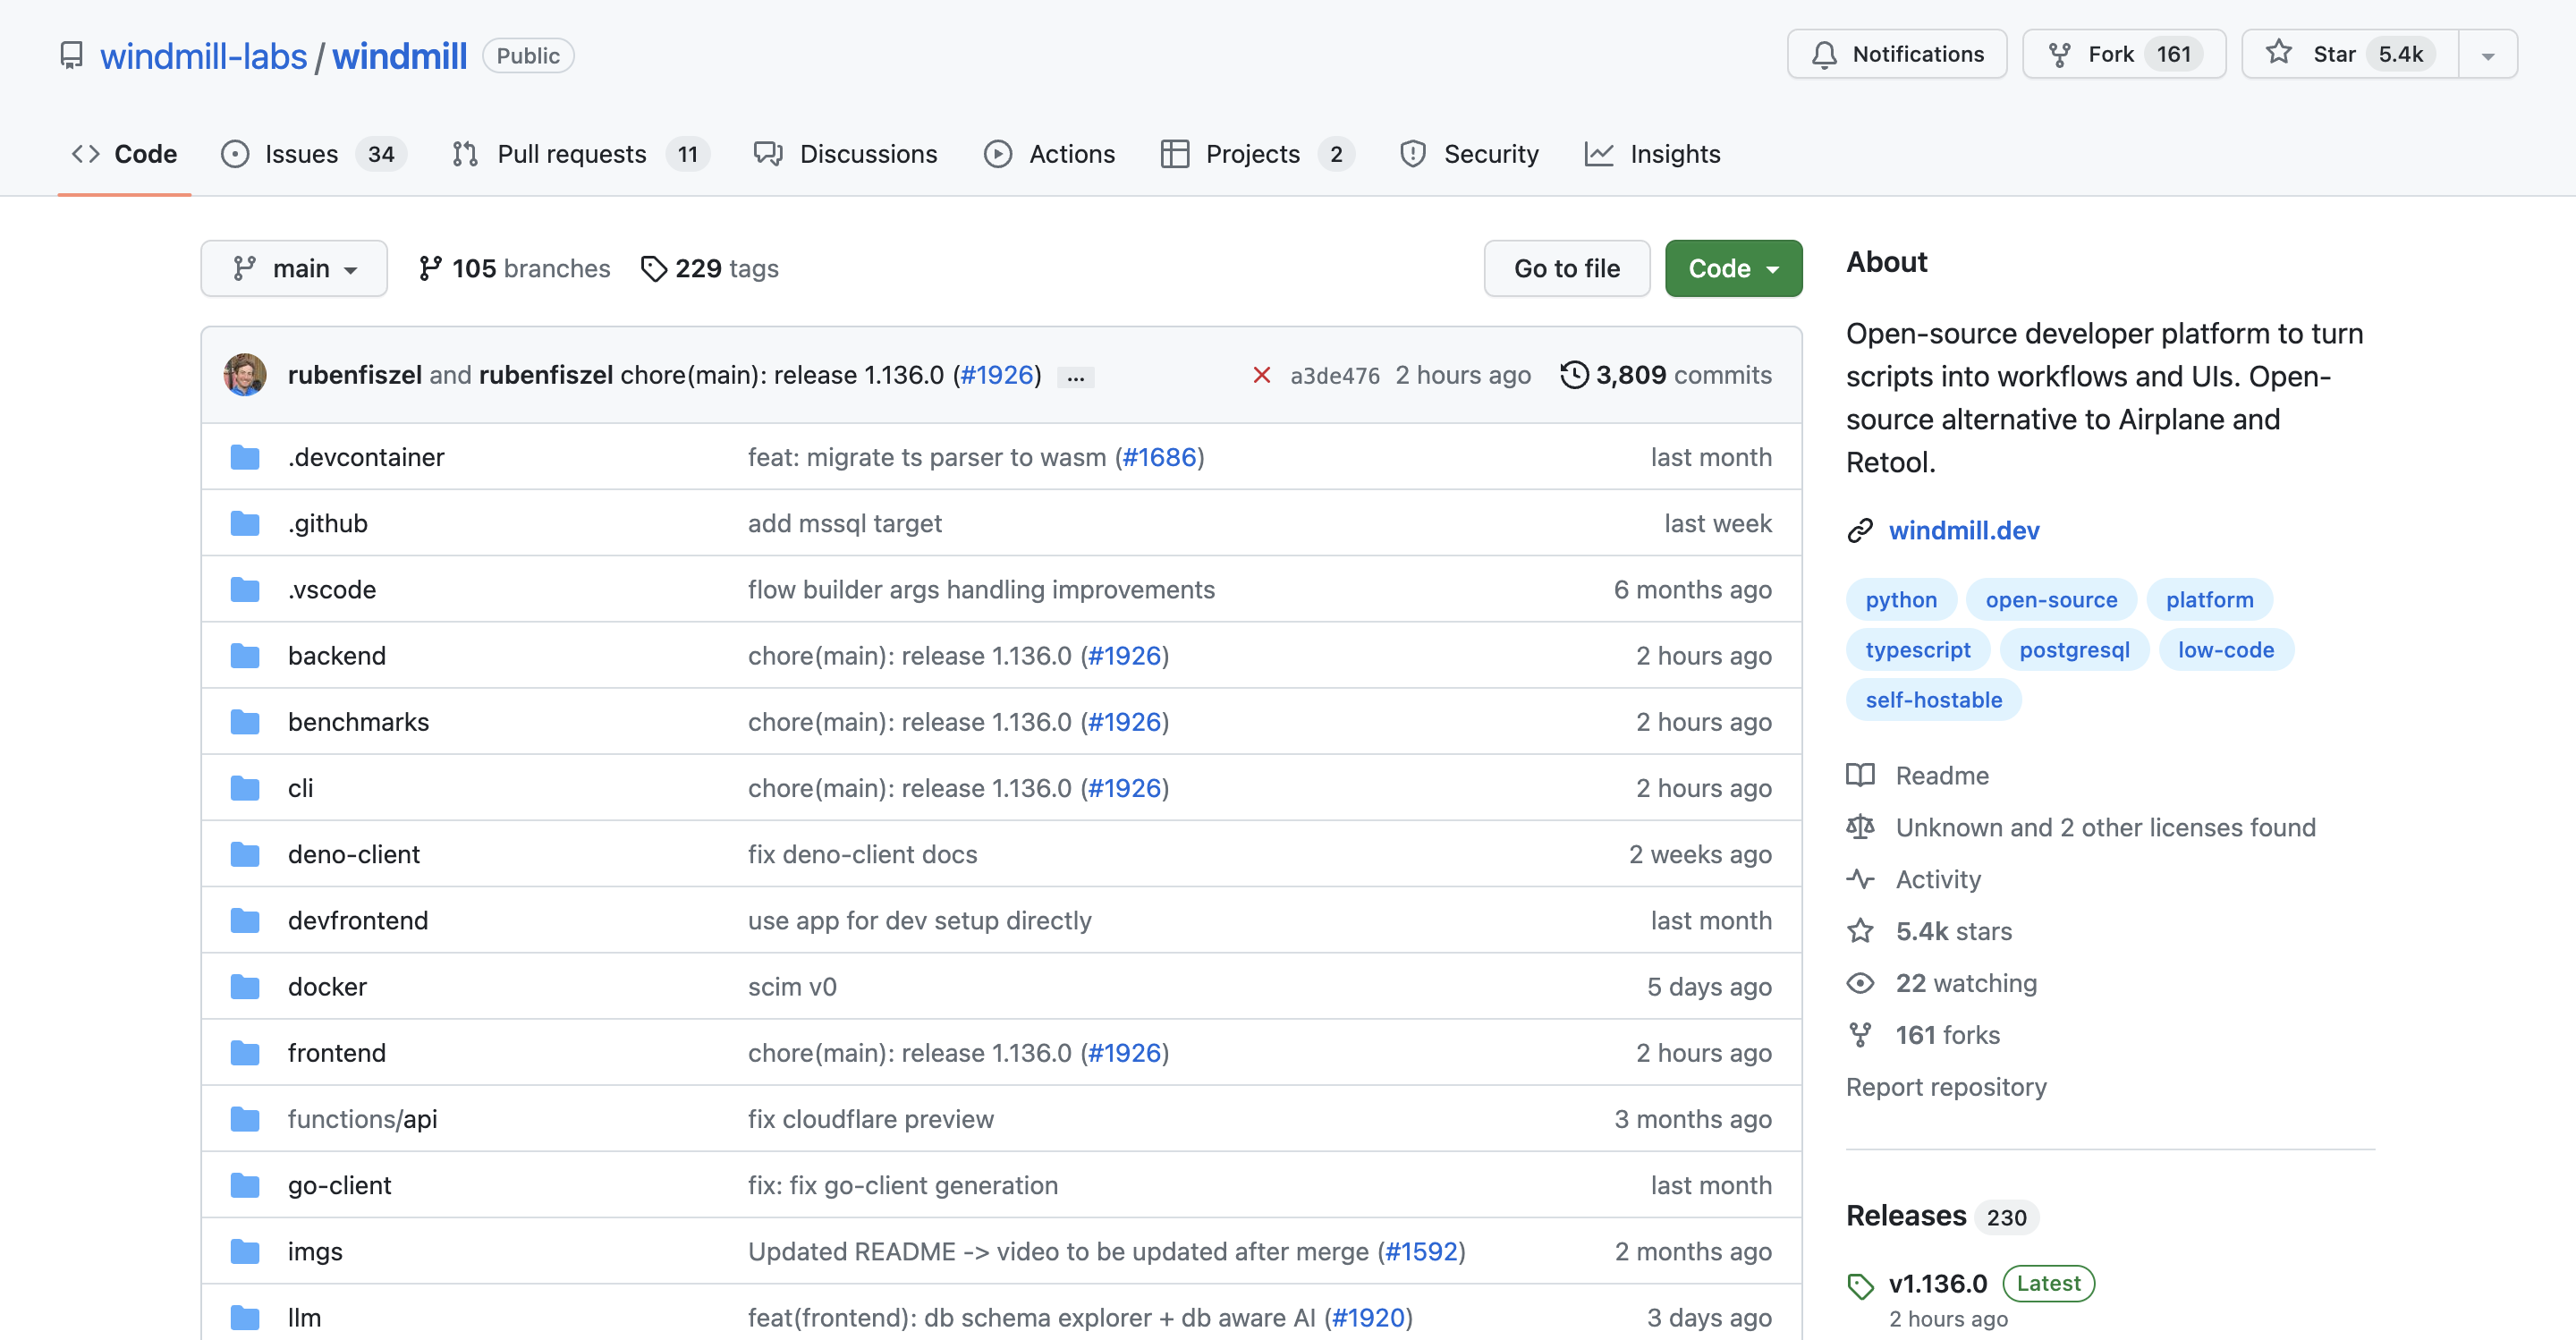
Task: Click the .devcontainer folder icon
Action: point(244,457)
